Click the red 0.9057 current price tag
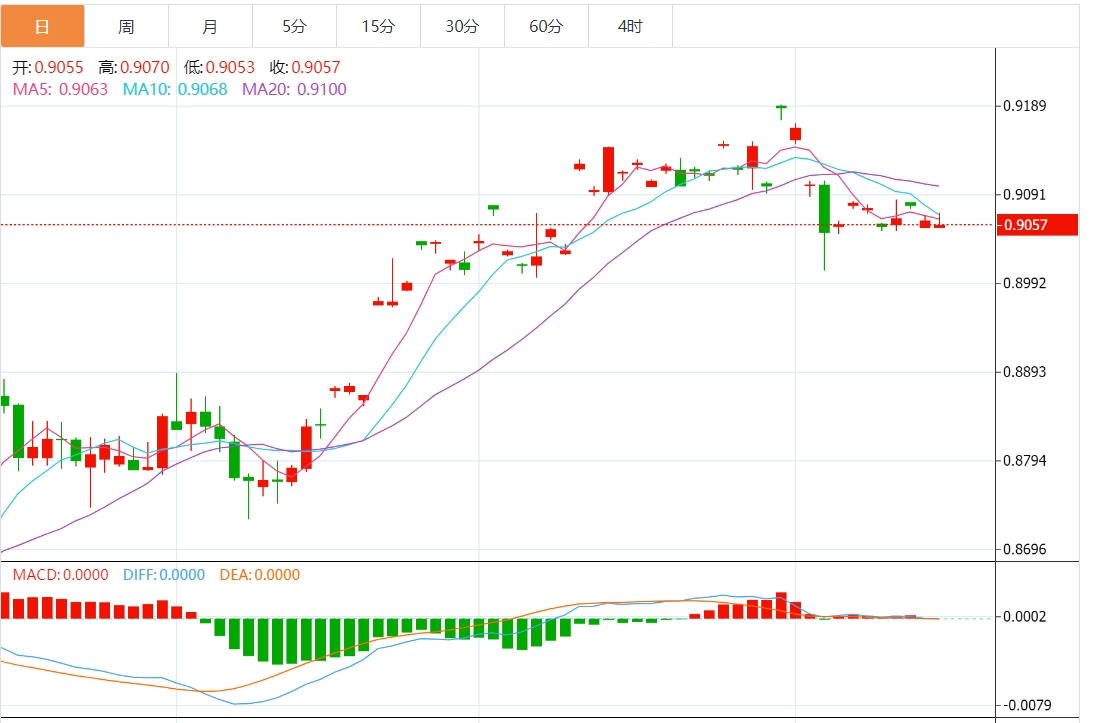1096x723 pixels. coord(1037,225)
